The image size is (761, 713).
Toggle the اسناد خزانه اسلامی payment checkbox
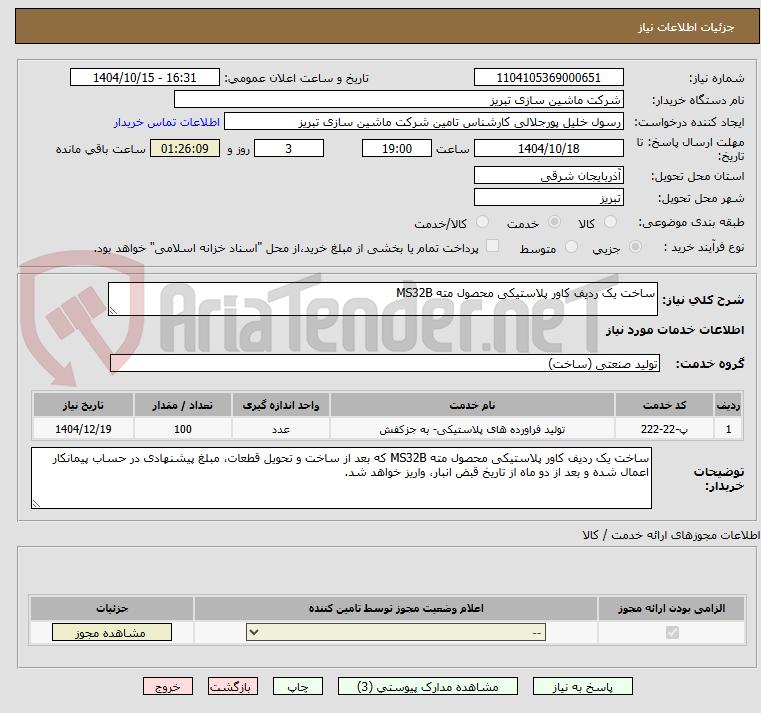(x=492, y=246)
